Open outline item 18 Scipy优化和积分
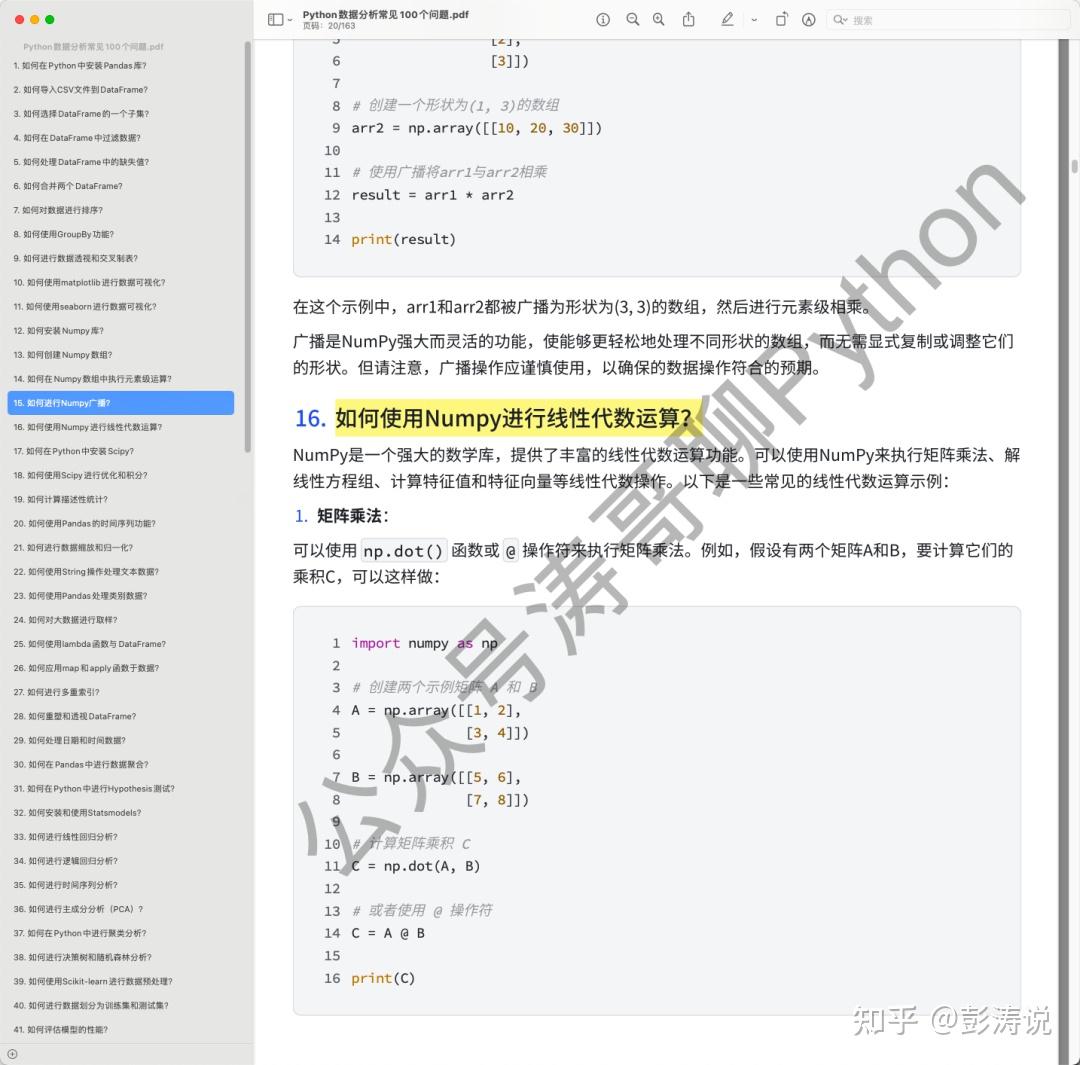This screenshot has height=1065, width=1080. point(81,475)
